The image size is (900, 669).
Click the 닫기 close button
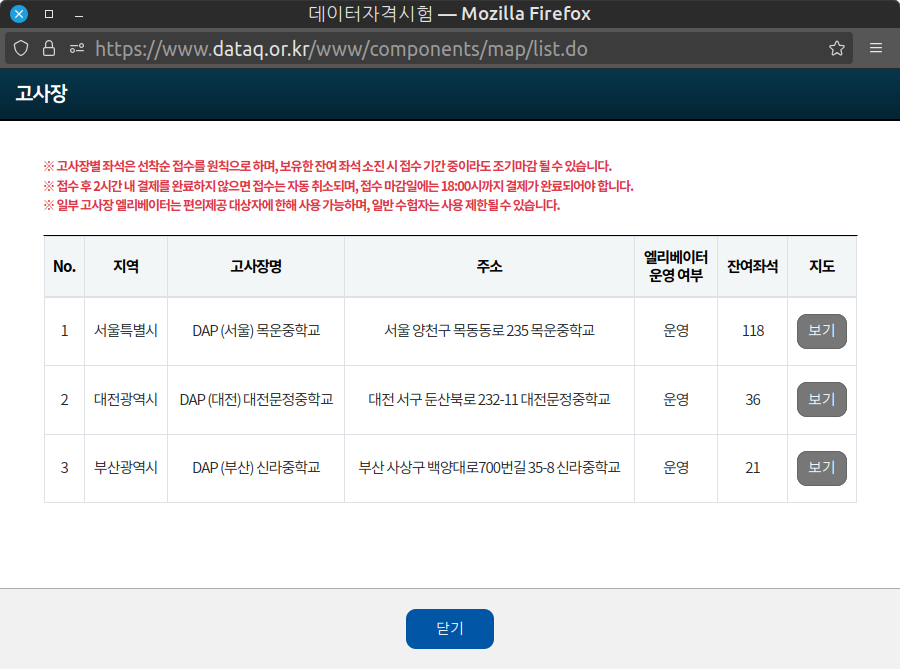(449, 629)
